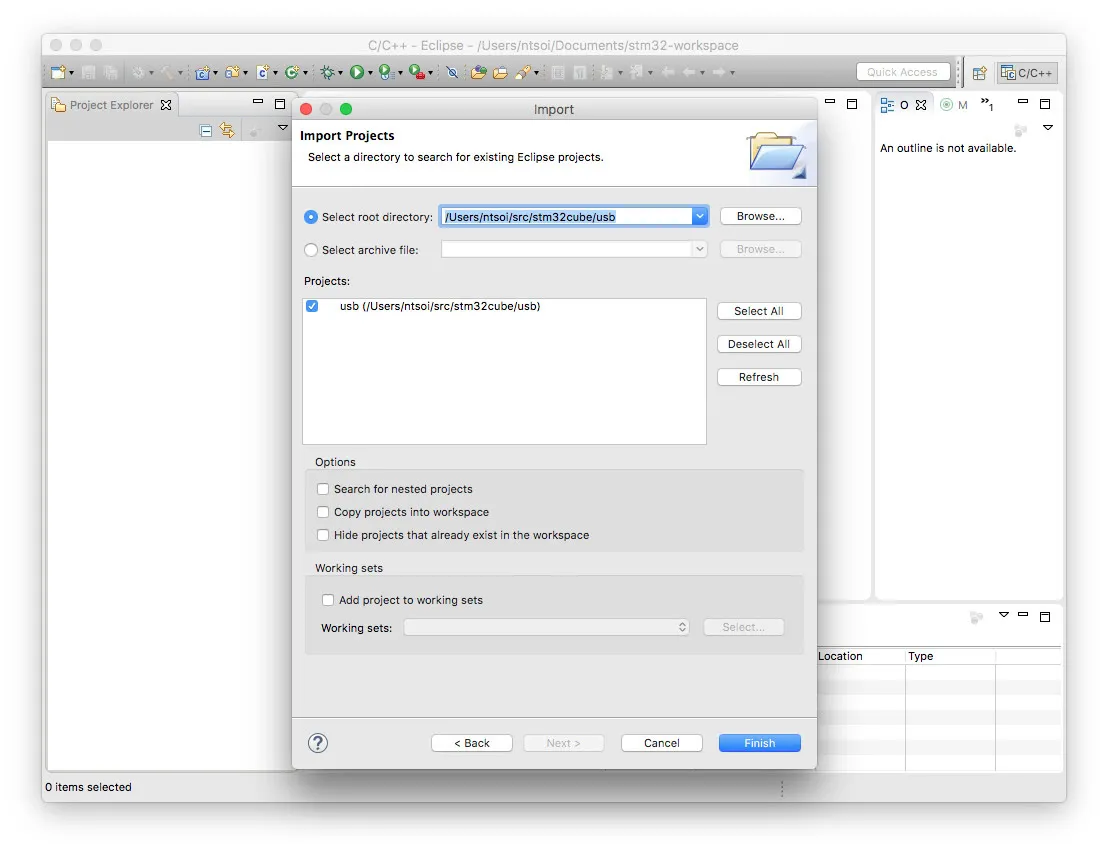Expand the root directory dropdown arrow
The width and height of the screenshot is (1108, 852).
tap(699, 216)
